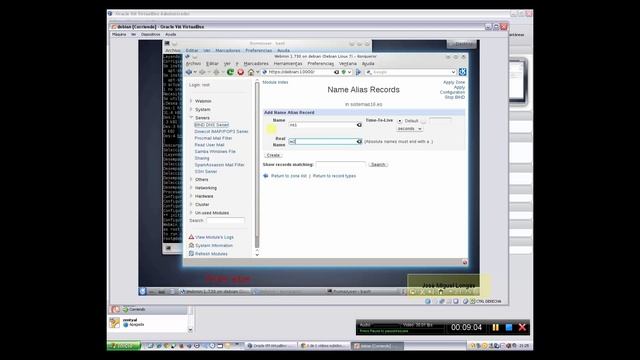Click the Refresh Modules icon in sidebar
The image size is (640, 360).
click(191, 253)
